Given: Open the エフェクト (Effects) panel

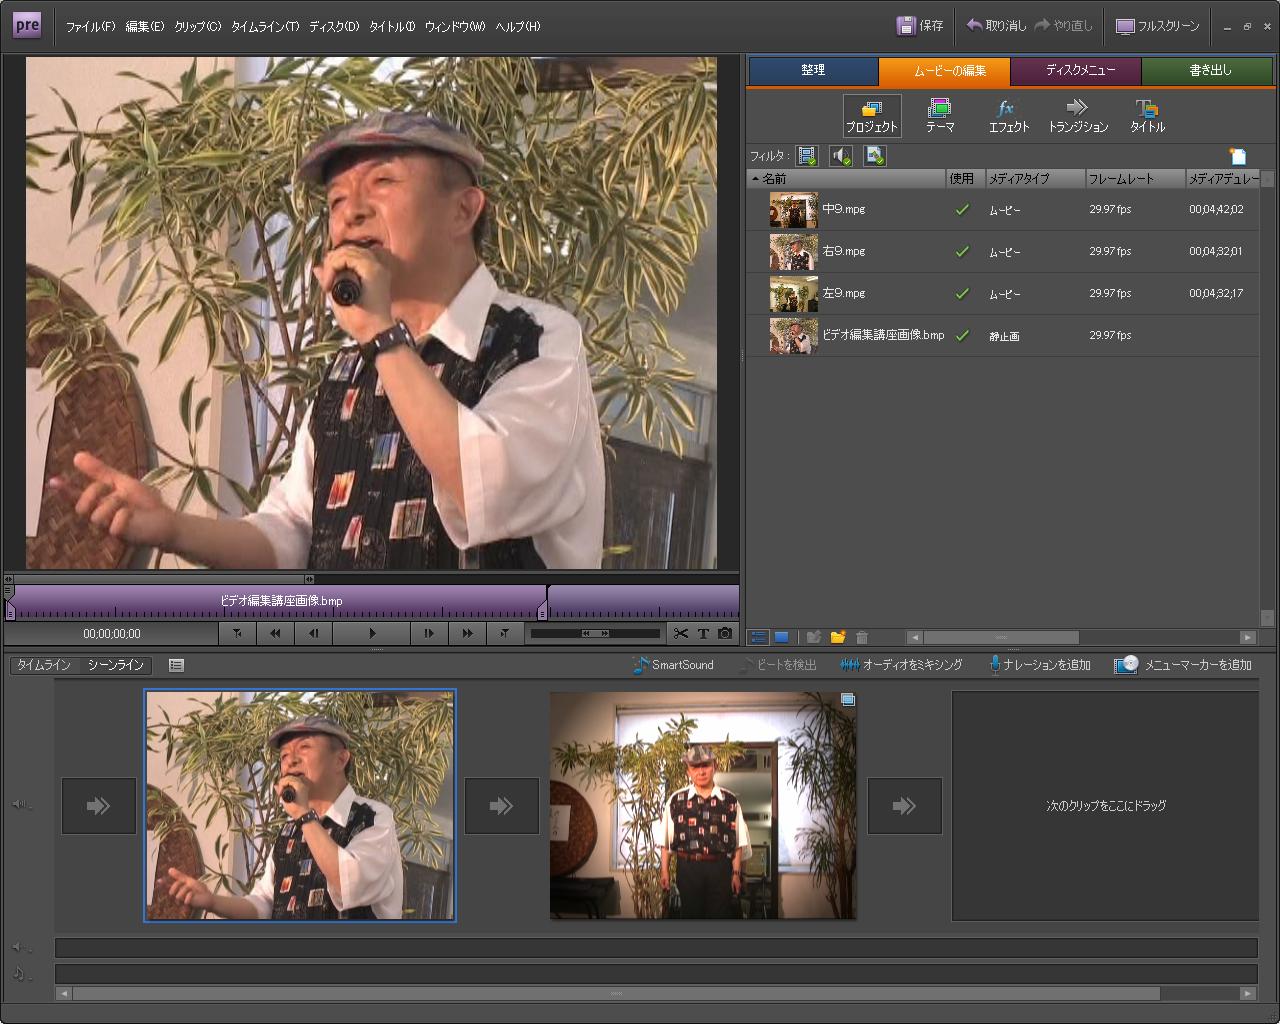Looking at the screenshot, I should 1008,115.
